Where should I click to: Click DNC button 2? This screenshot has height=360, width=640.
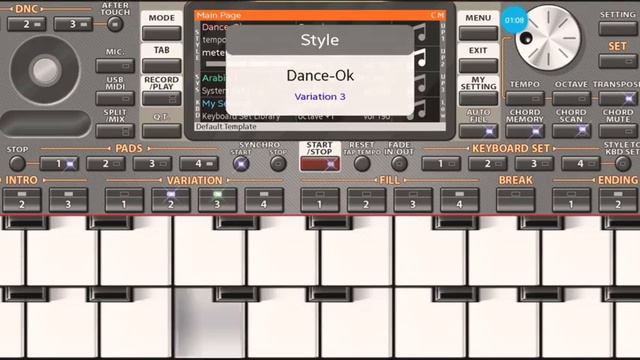coord(27,24)
